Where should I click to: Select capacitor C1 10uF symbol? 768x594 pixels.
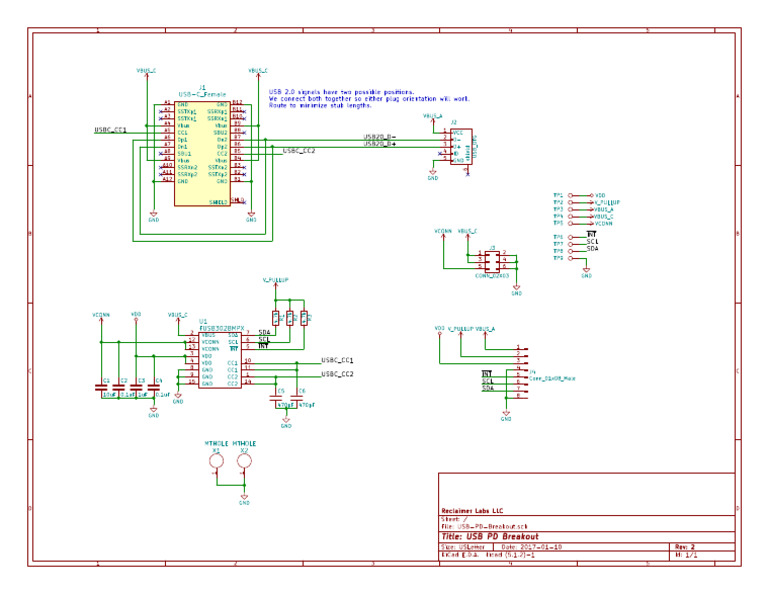point(101,387)
